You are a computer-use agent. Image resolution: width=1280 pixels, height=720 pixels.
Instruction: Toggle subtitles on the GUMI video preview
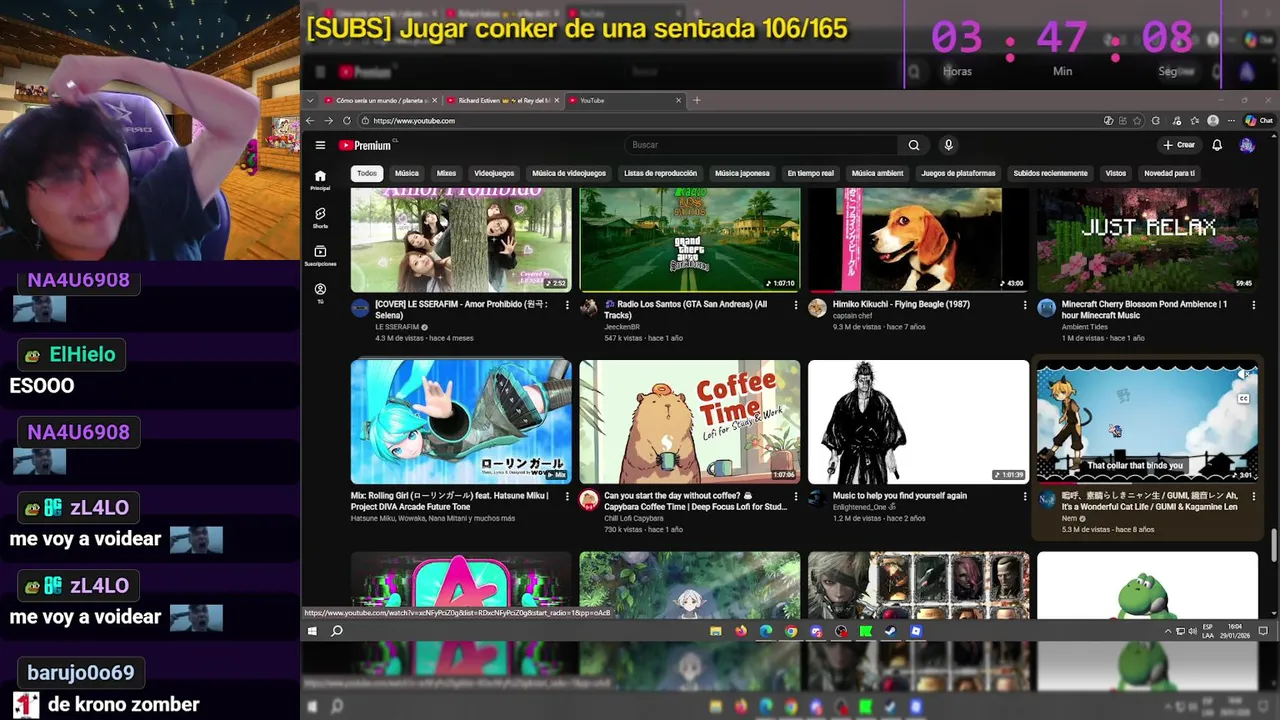pyautogui.click(x=1243, y=399)
